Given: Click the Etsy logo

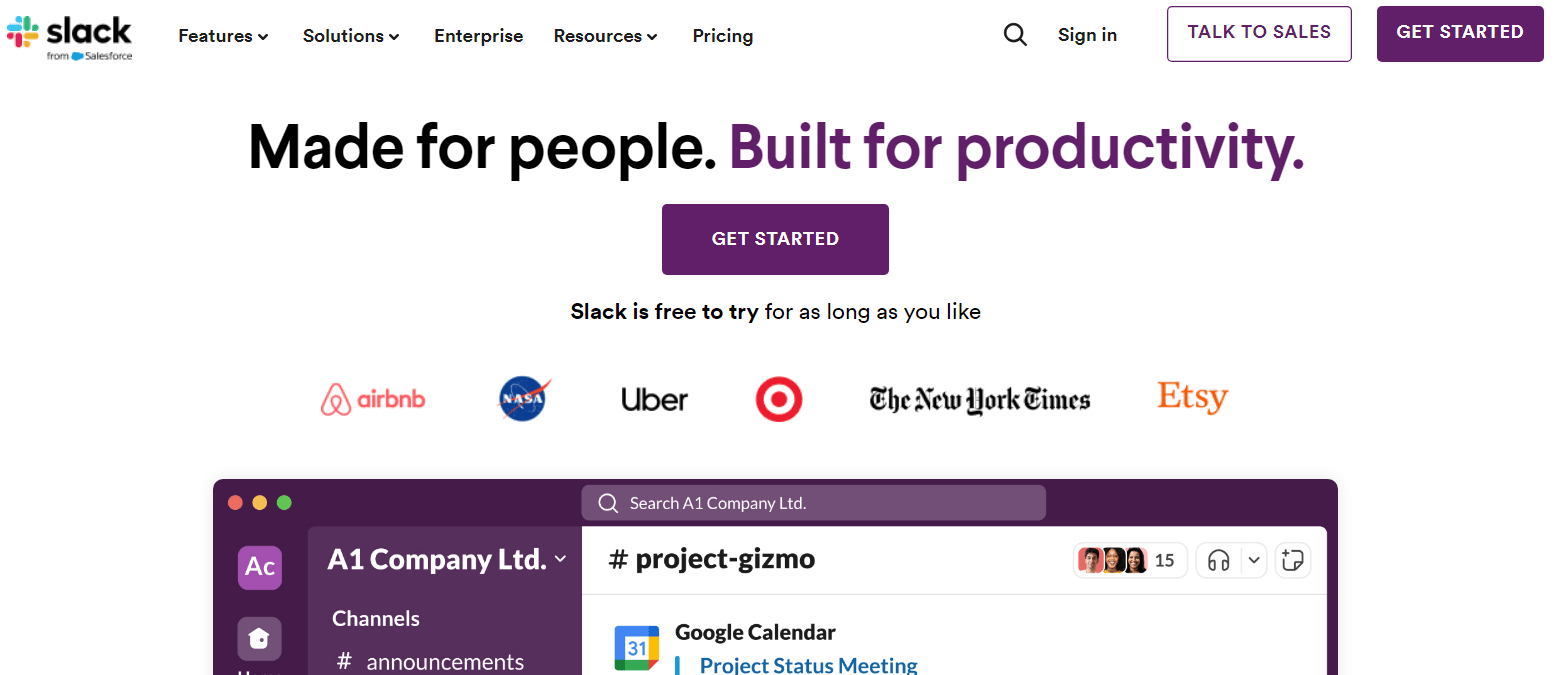Looking at the screenshot, I should click(x=1192, y=397).
